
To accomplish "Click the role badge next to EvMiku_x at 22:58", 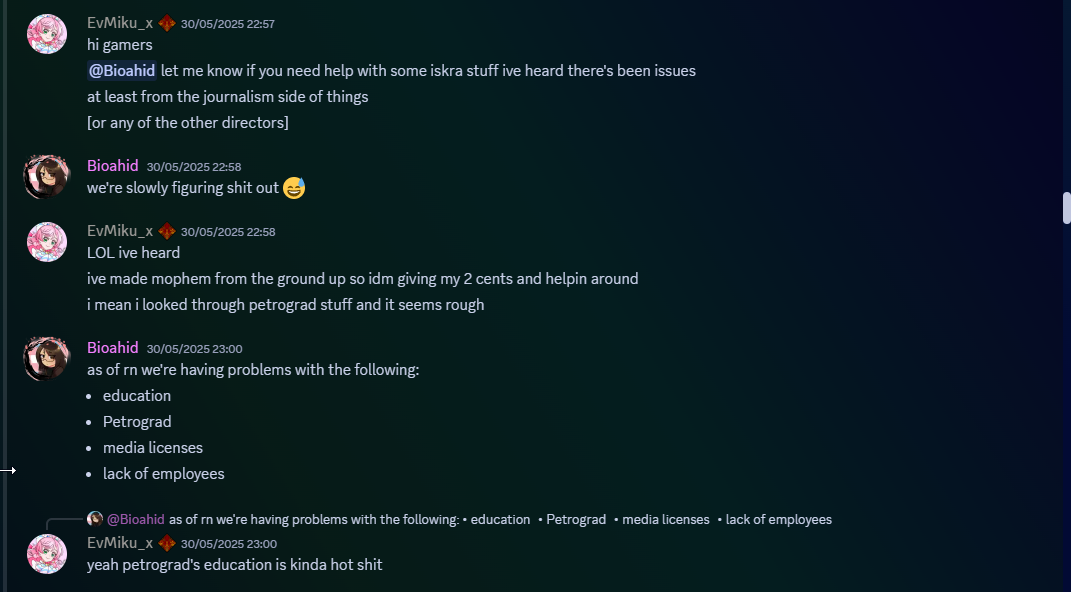I will 167,231.
